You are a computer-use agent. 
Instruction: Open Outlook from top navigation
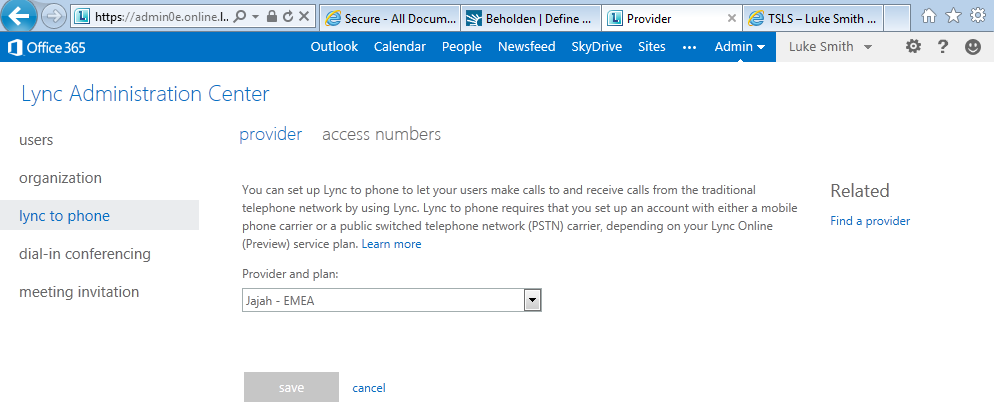334,47
